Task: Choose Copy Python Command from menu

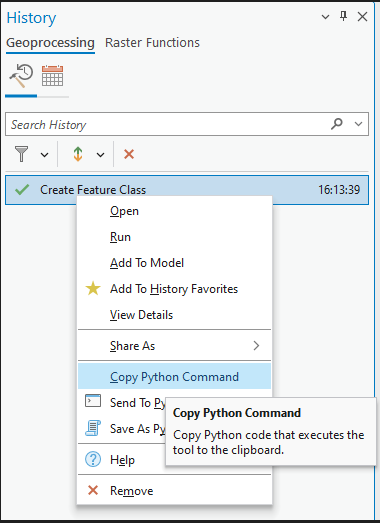Action: tap(174, 377)
